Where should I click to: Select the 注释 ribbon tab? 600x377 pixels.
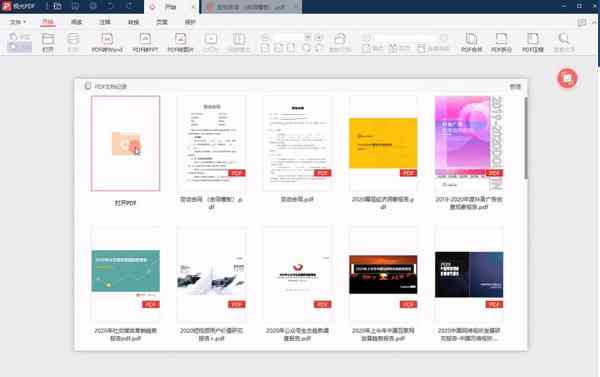[x=104, y=22]
